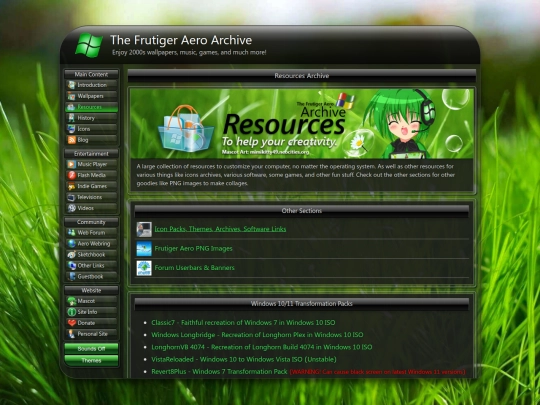Click The Frutiger Aero Archive title
The image size is (540, 405).
click(x=181, y=40)
